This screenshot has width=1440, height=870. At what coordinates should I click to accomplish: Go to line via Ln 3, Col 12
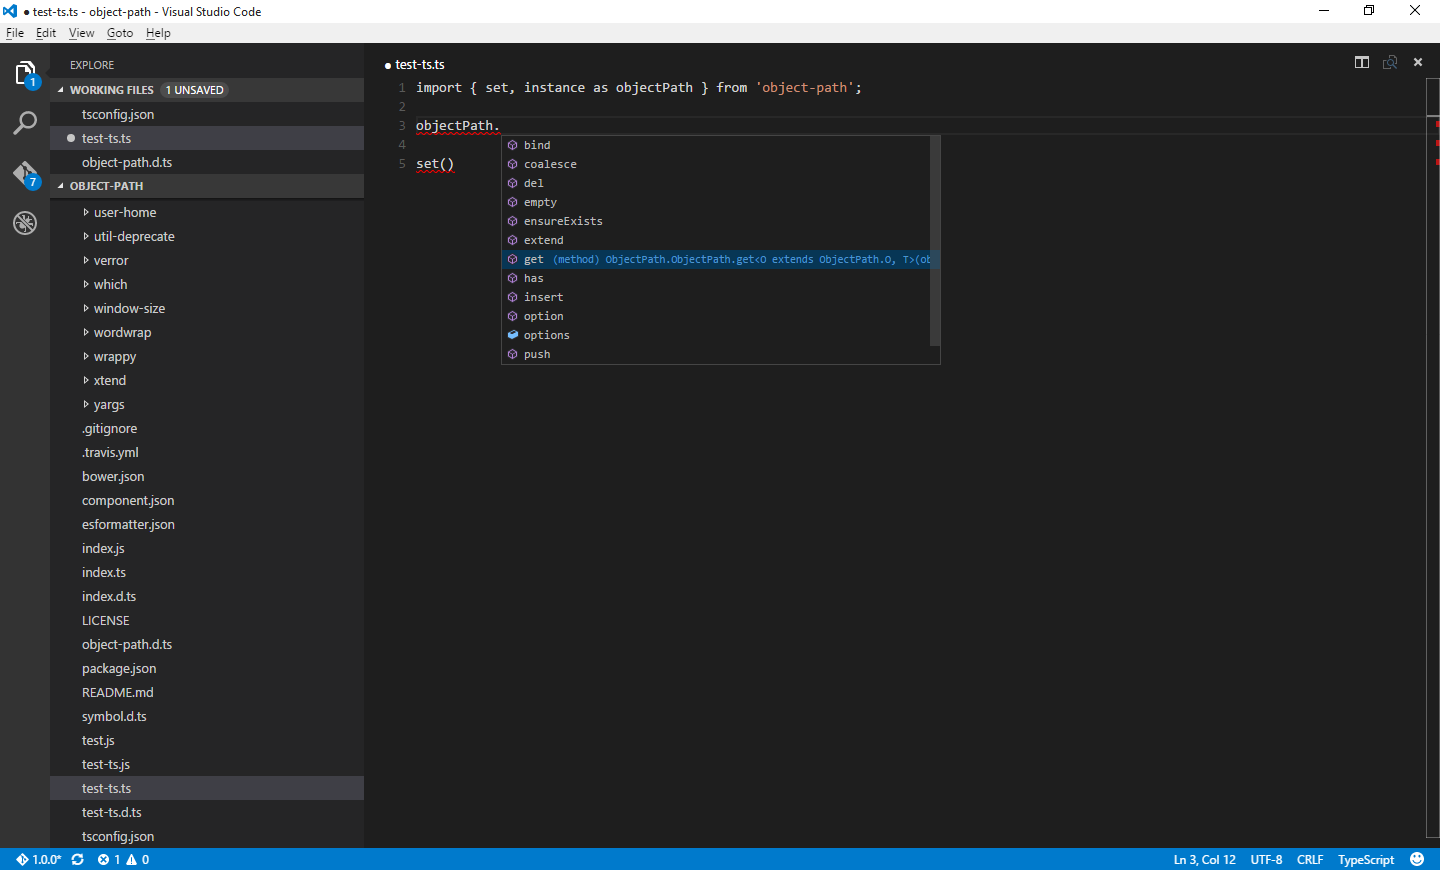[1204, 859]
